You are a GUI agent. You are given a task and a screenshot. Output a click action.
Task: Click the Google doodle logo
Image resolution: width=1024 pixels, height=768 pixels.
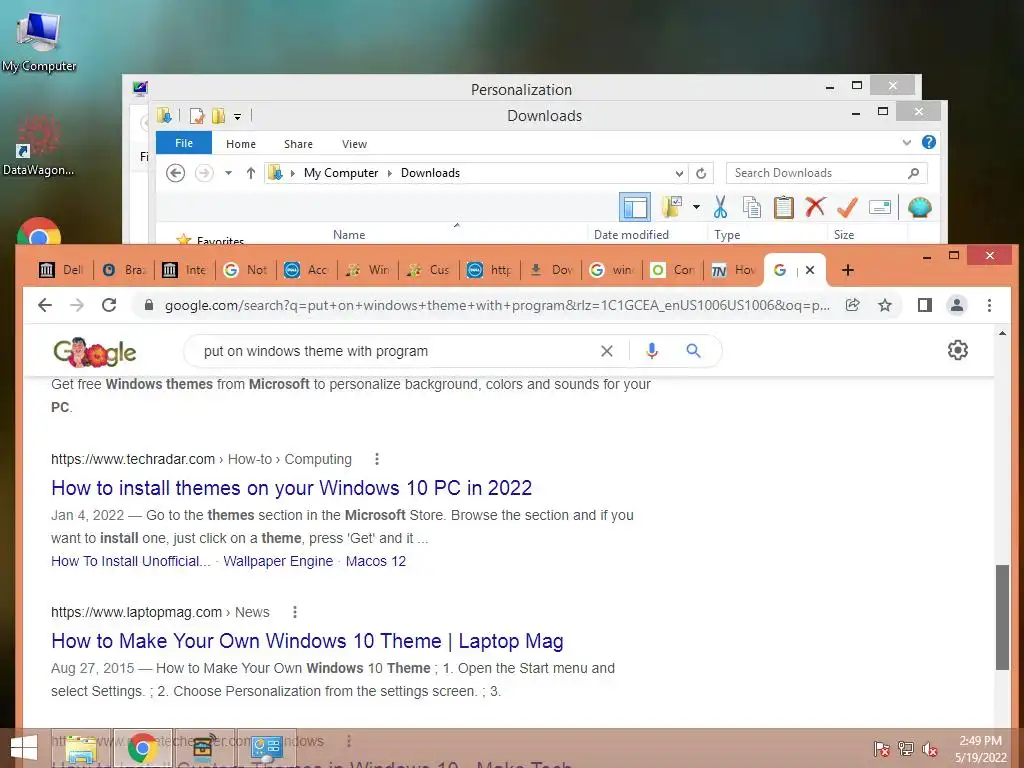[x=95, y=352]
